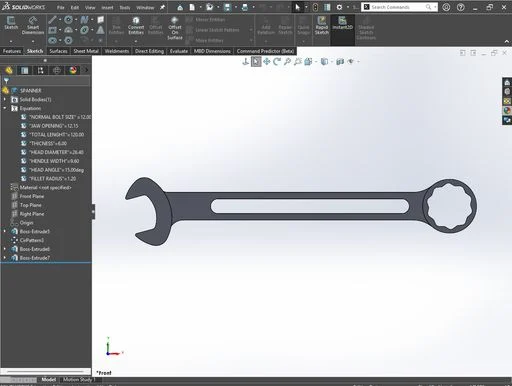Screen dimensions: 512x386
Task: Select the Corner Rectangle sketch tool
Action: click(52, 30)
